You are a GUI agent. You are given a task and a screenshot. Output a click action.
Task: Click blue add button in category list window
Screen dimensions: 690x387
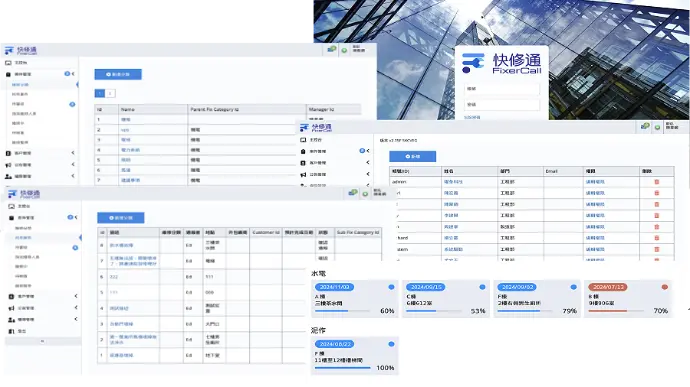pos(118,74)
